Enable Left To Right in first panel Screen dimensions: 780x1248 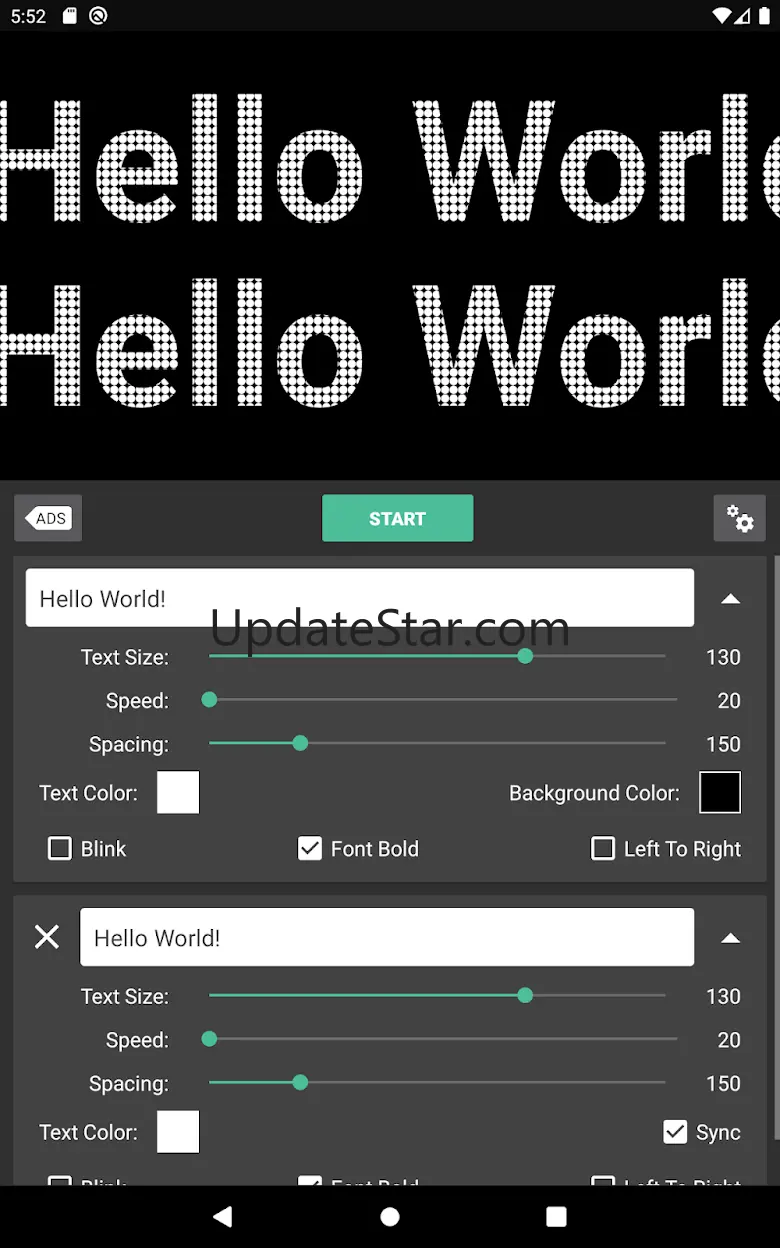[603, 849]
